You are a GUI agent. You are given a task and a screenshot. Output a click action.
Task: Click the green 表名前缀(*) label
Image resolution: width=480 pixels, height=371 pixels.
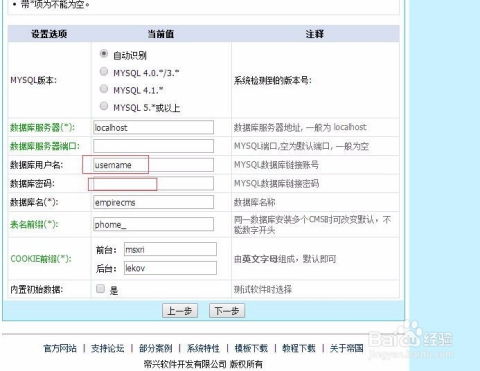(x=34, y=224)
